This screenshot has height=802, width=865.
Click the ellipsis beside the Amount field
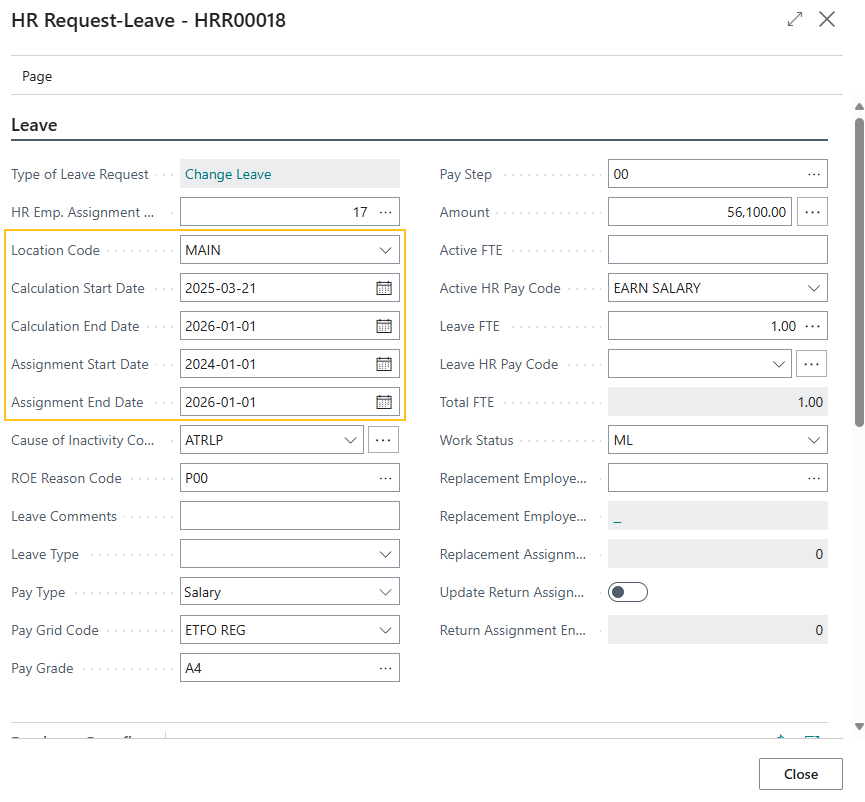point(813,211)
